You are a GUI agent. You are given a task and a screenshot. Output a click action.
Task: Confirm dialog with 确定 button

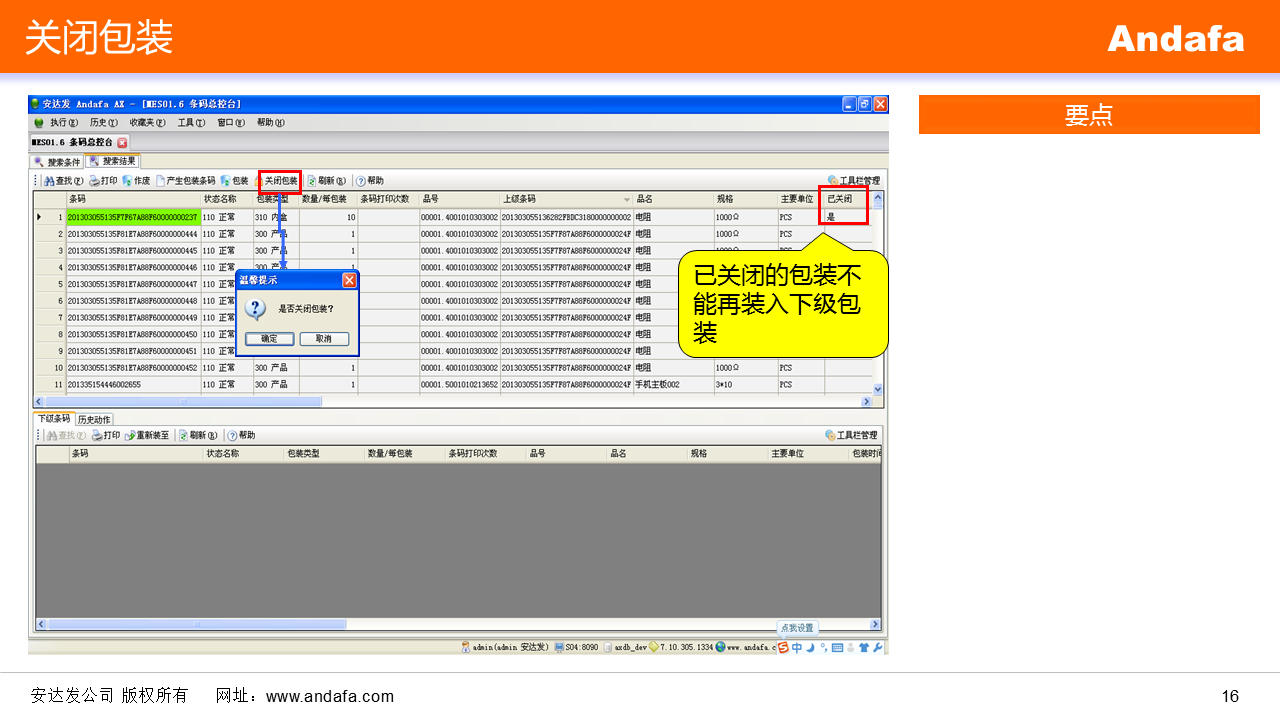click(x=269, y=339)
